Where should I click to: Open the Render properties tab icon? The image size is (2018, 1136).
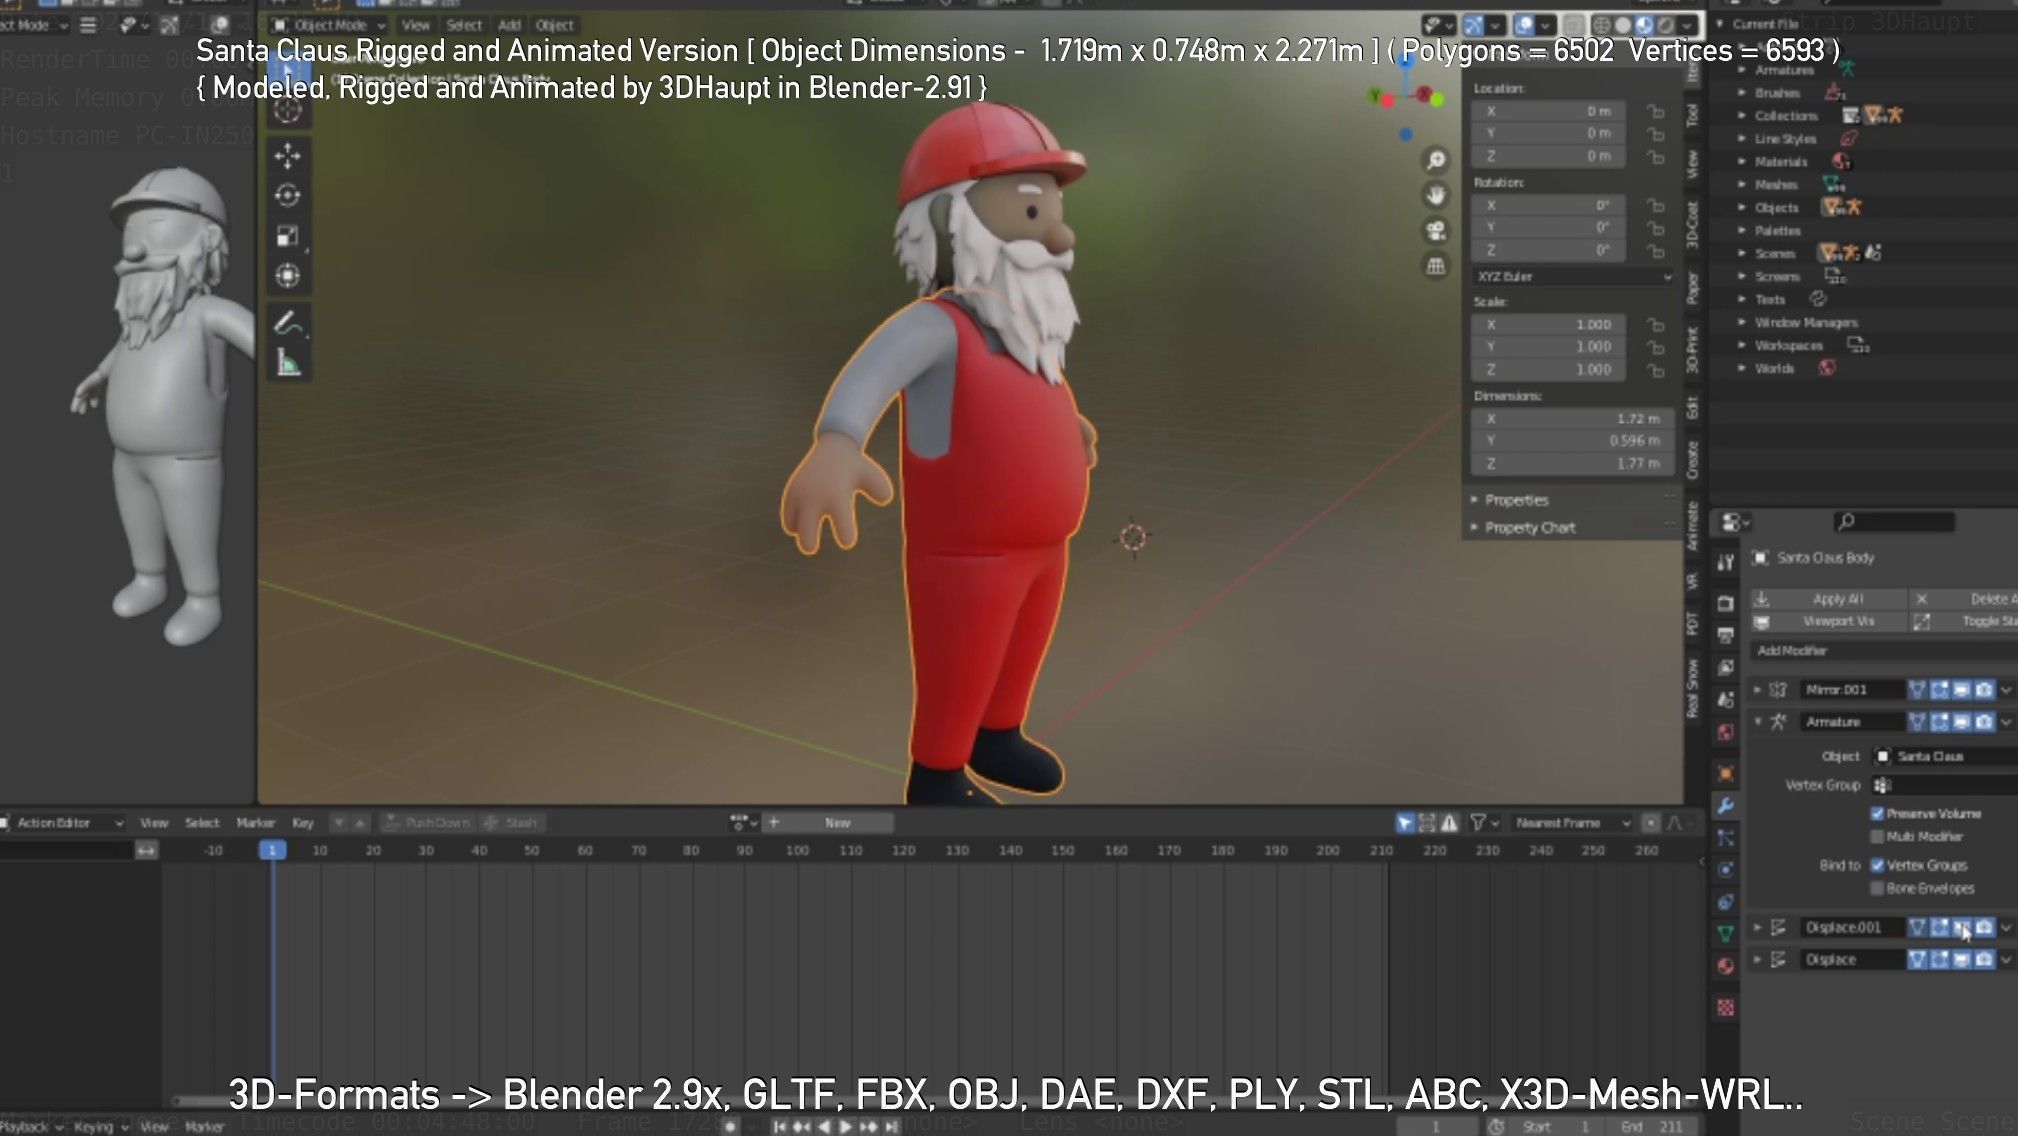tap(1726, 603)
